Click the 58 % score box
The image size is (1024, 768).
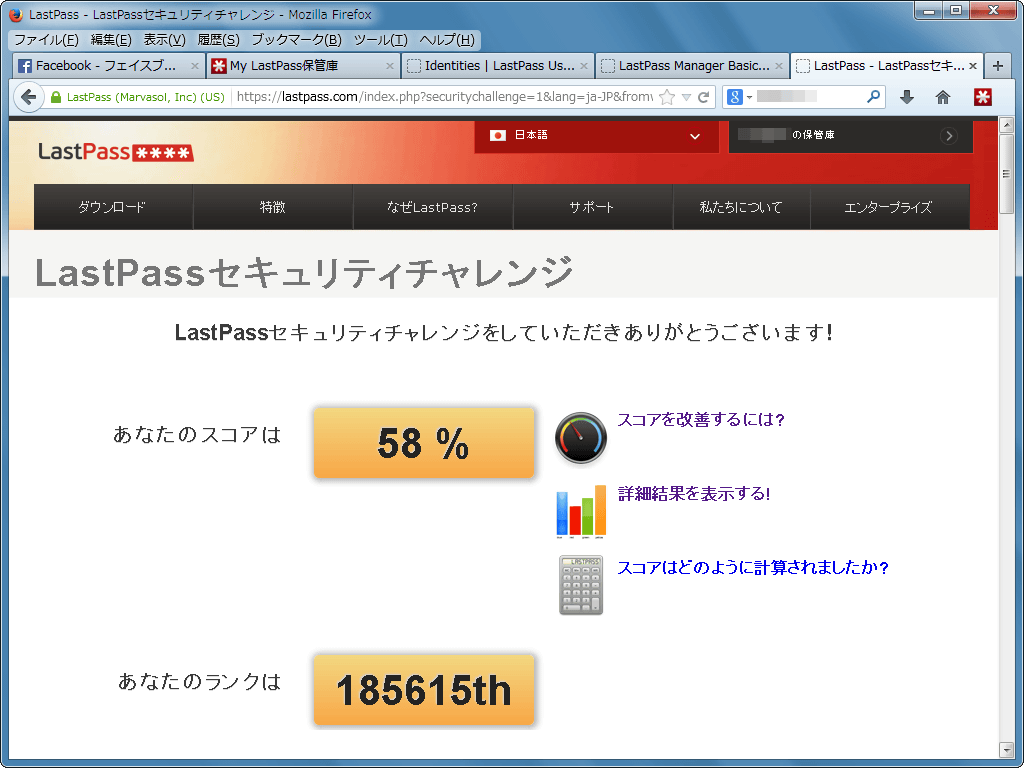click(424, 443)
